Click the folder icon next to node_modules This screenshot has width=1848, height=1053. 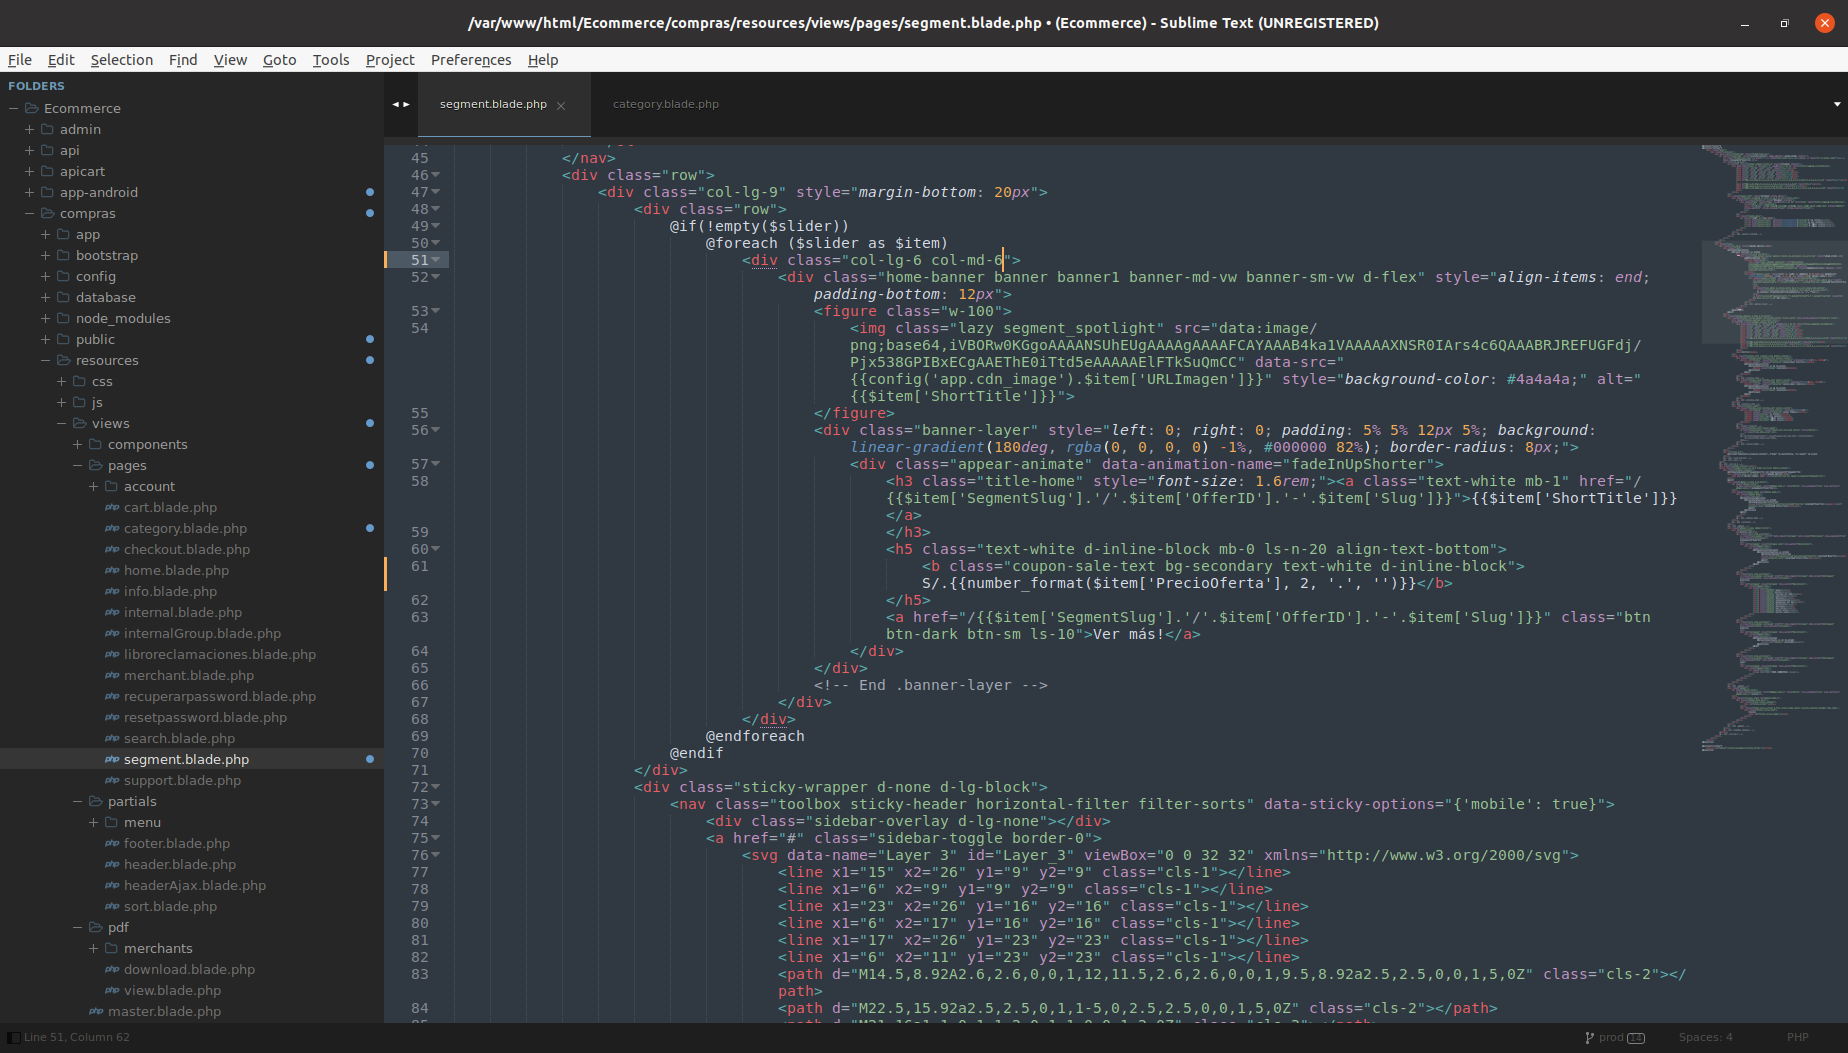click(x=63, y=318)
